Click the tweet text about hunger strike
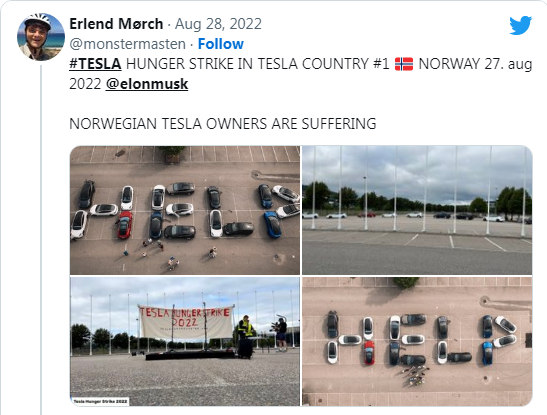The image size is (547, 415). (x=300, y=74)
